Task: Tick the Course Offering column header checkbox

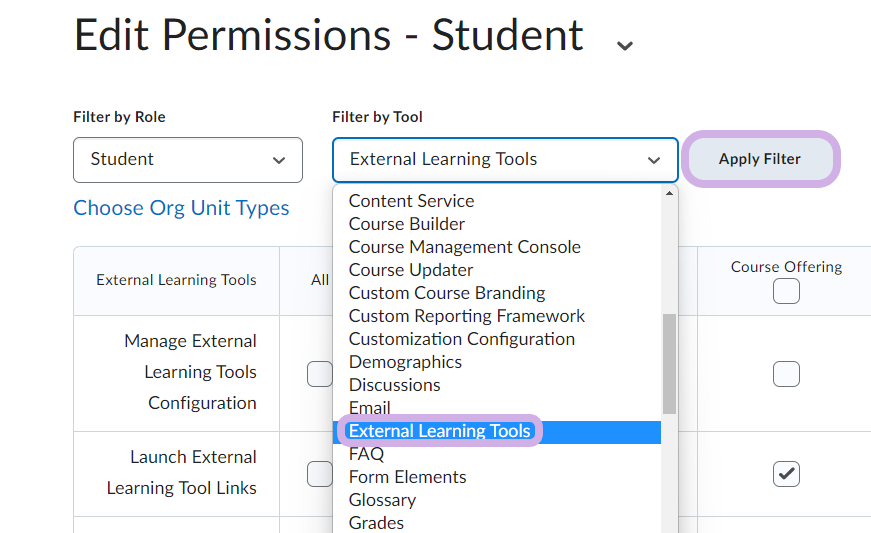Action: [786, 291]
